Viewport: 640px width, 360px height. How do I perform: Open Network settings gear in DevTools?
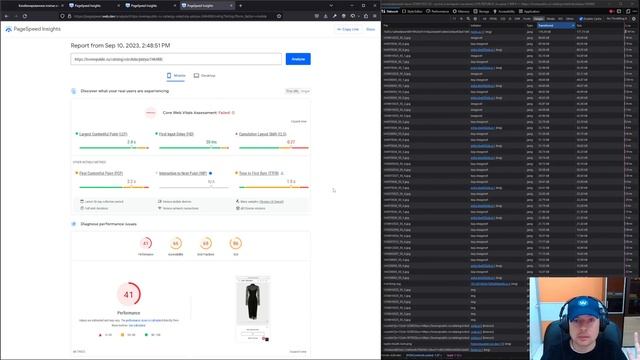[x=634, y=19]
